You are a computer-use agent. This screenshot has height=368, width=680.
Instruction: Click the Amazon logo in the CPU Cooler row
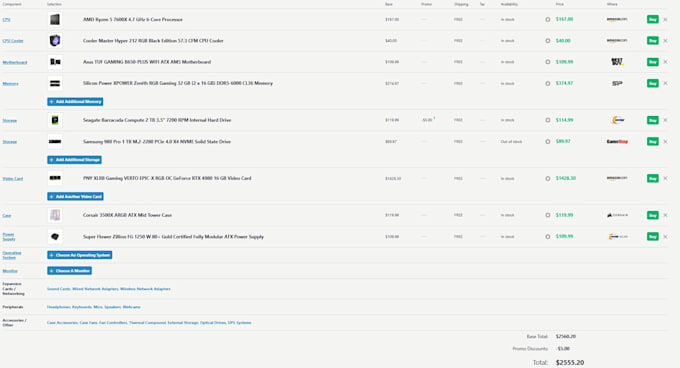click(x=617, y=41)
